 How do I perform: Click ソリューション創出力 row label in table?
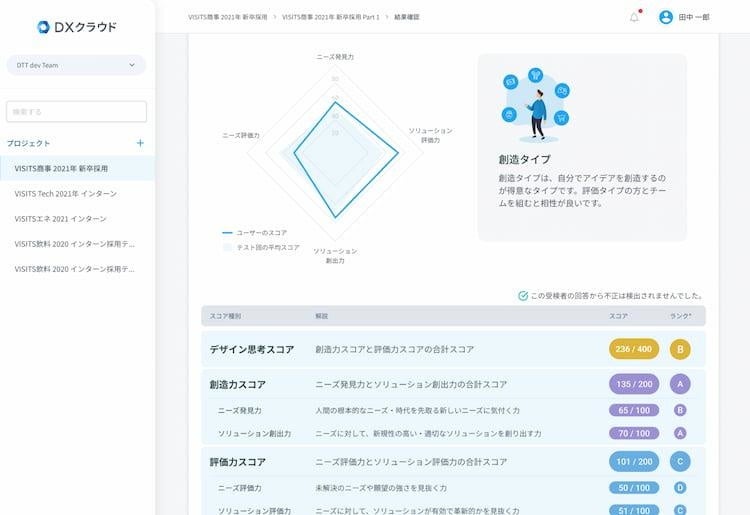[254, 434]
